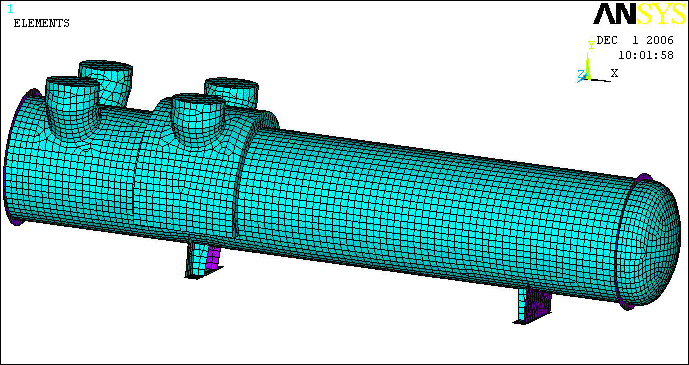Select the blue Z axis label

(x=580, y=74)
